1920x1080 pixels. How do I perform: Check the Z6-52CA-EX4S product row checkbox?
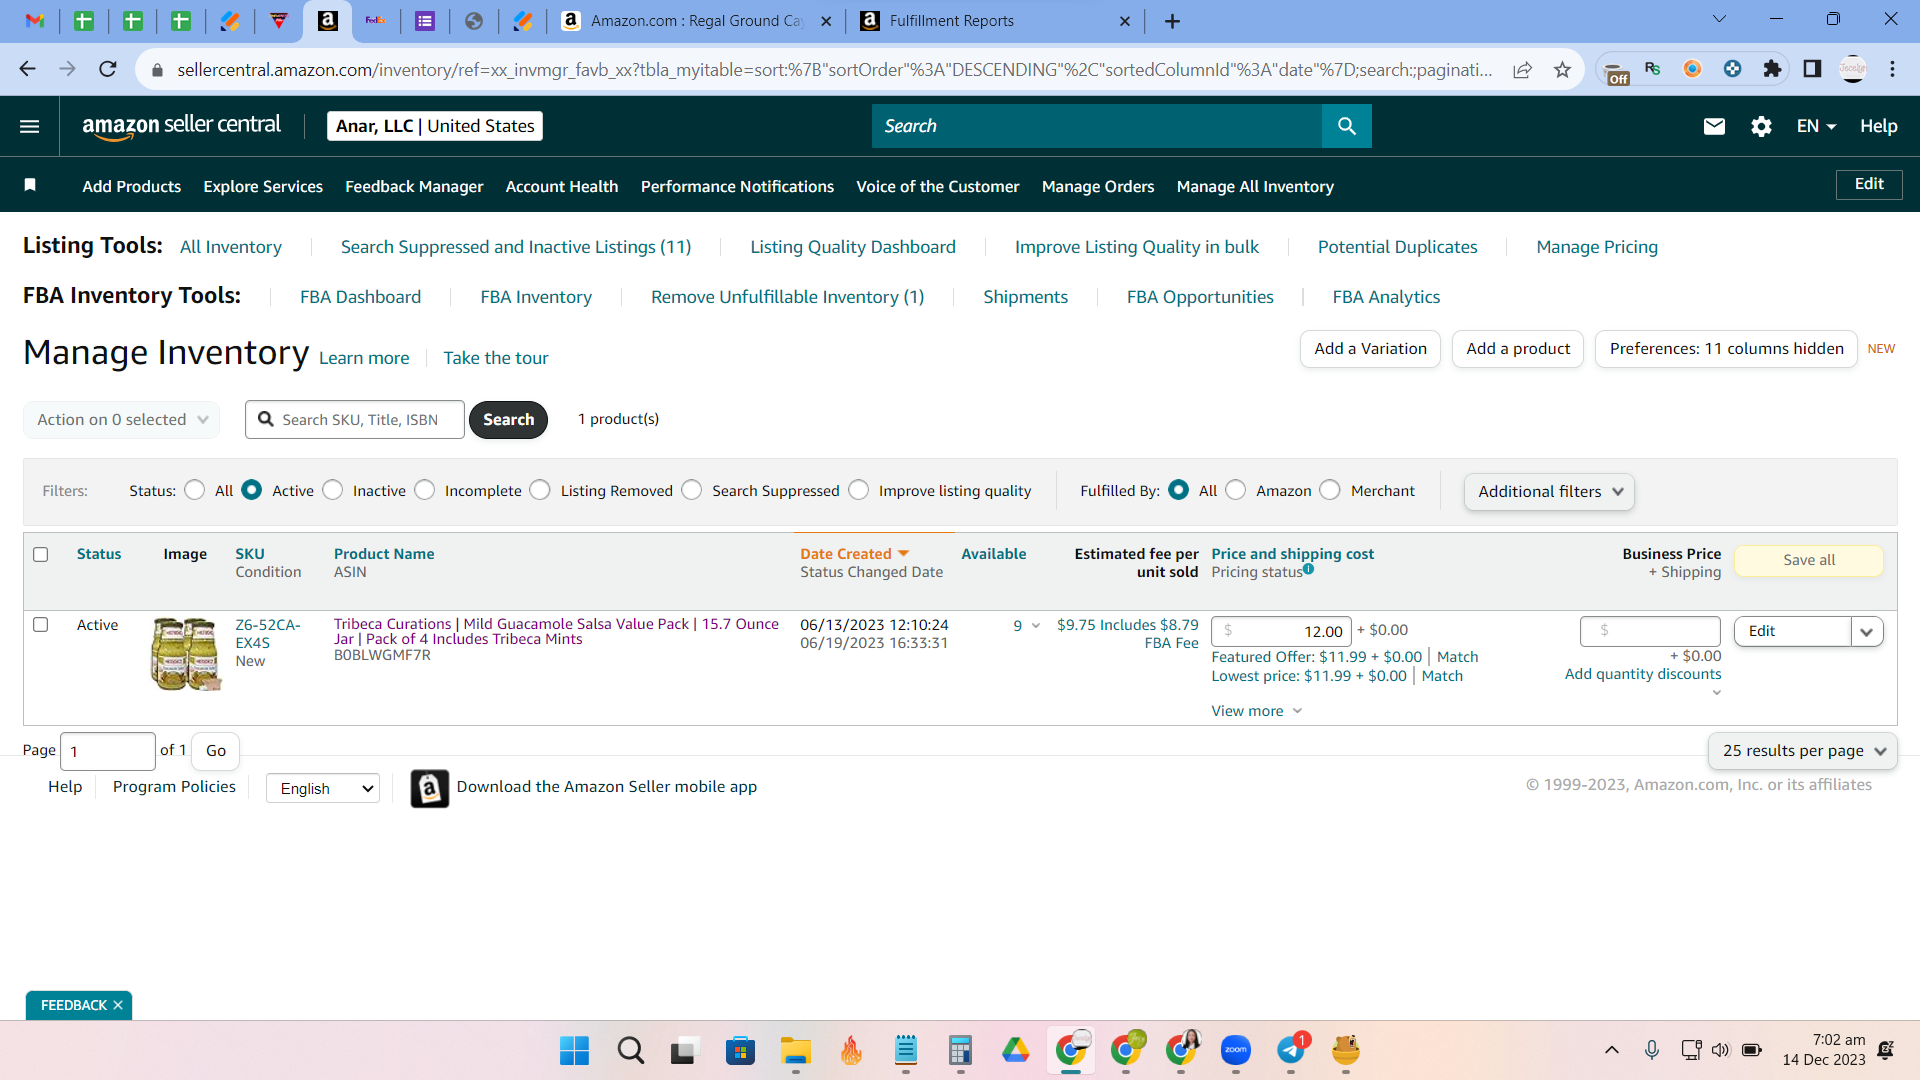point(41,625)
